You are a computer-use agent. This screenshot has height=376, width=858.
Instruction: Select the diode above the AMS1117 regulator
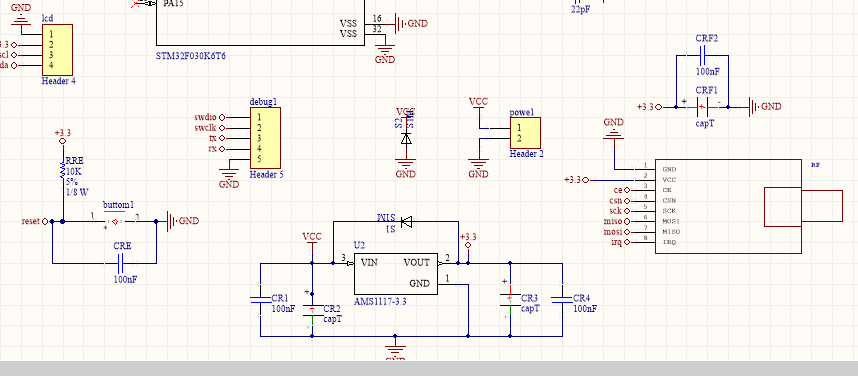click(x=407, y=222)
